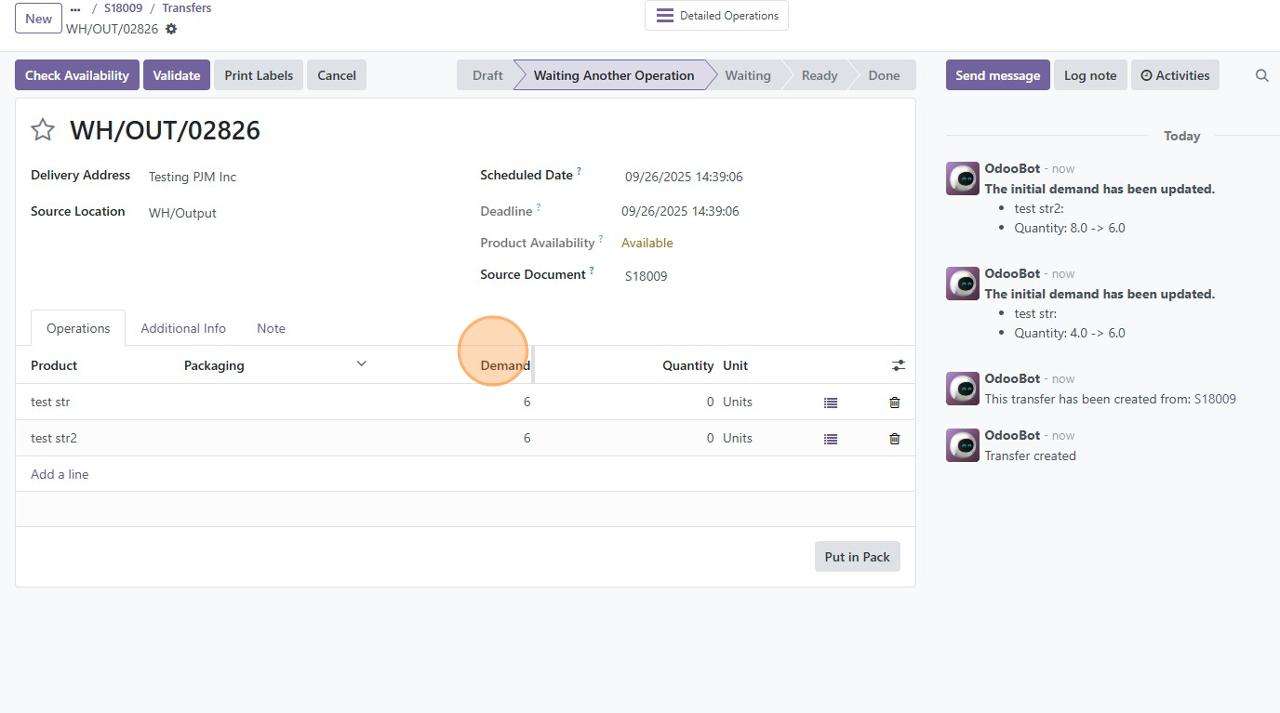The image size is (1280, 713).
Task: Delete the test str line
Action: (894, 402)
